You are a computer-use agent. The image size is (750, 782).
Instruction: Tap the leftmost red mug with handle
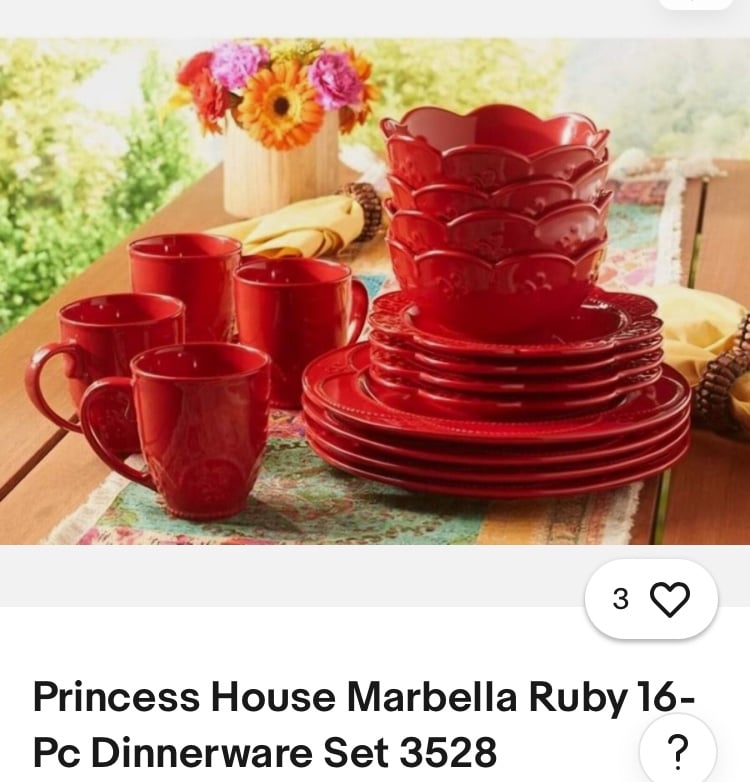(105, 364)
